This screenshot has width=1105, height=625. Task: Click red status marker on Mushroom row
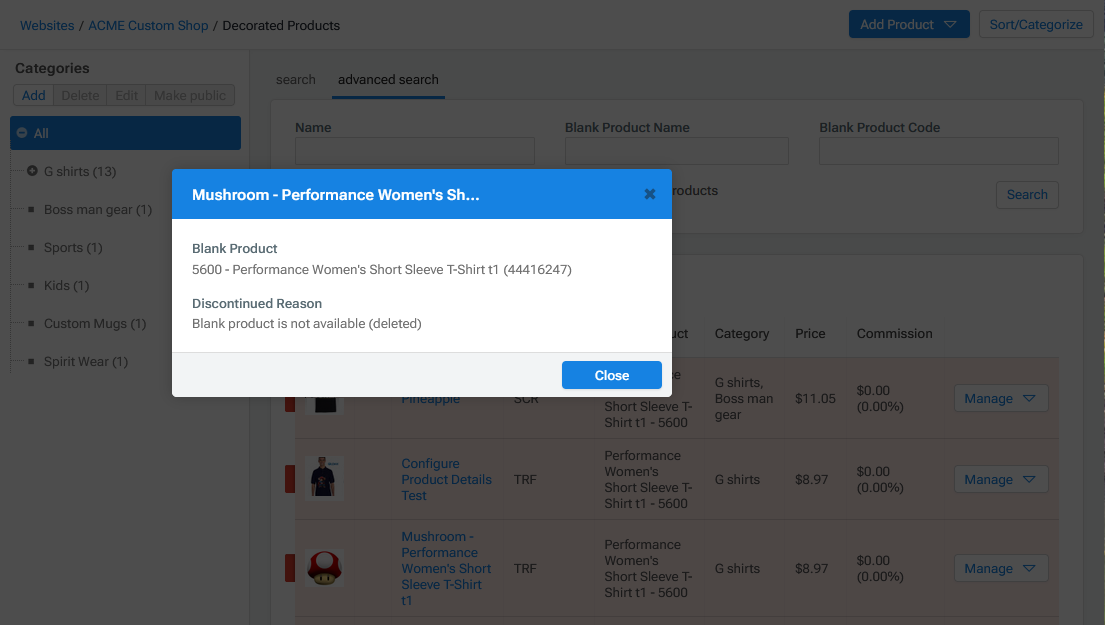pos(290,568)
